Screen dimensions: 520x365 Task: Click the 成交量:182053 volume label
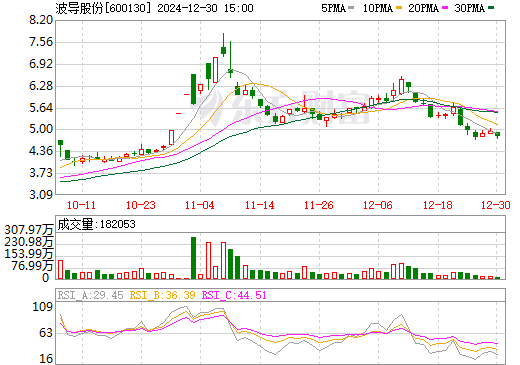[x=97, y=224]
